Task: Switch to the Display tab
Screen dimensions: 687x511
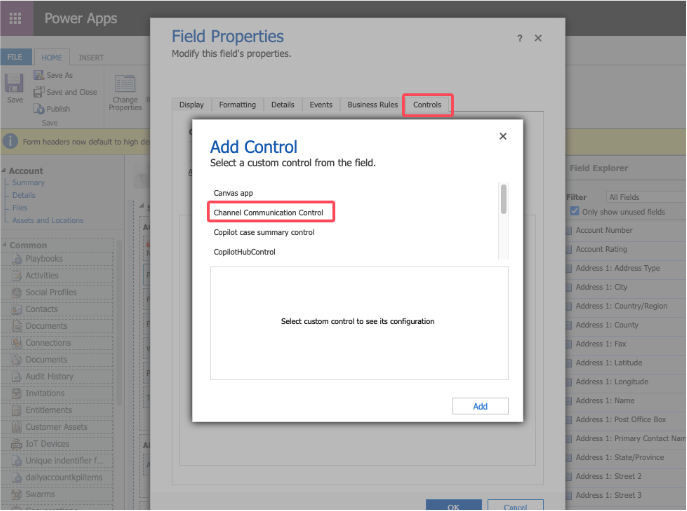Action: click(x=191, y=105)
